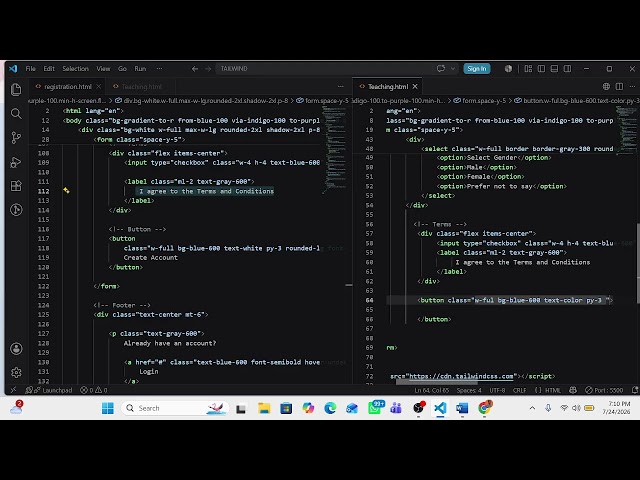Image resolution: width=640 pixels, height=480 pixels.
Task: Click the taskbar Search box
Action: click(175, 408)
